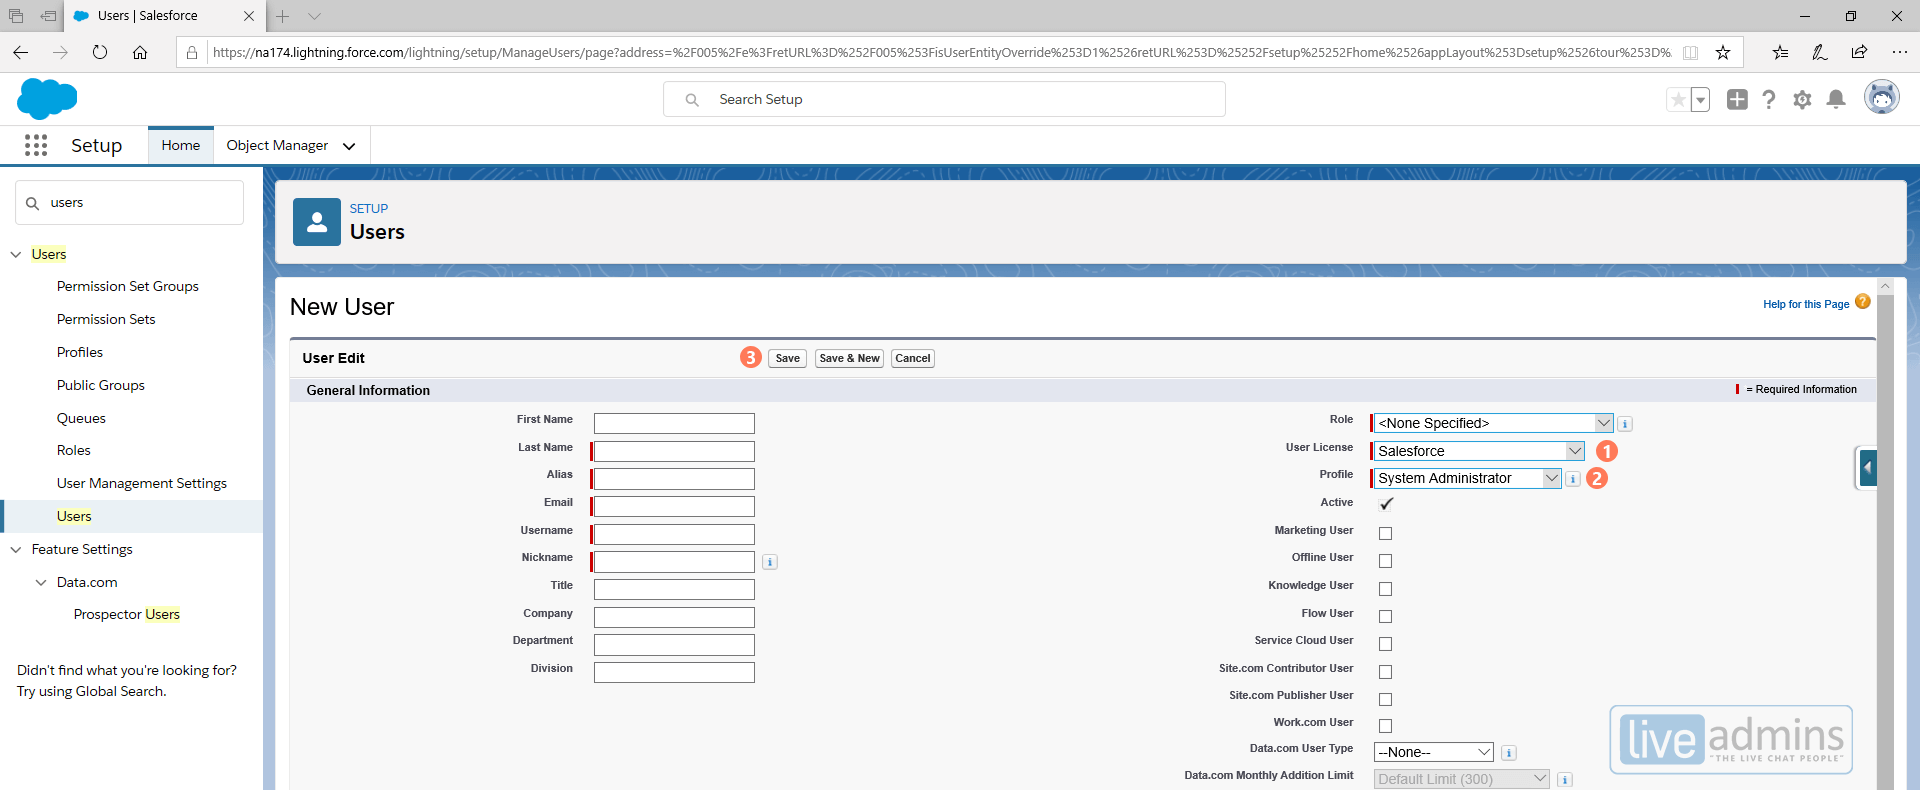Click the Nickname info icon
This screenshot has height=790, width=1920.
[770, 562]
